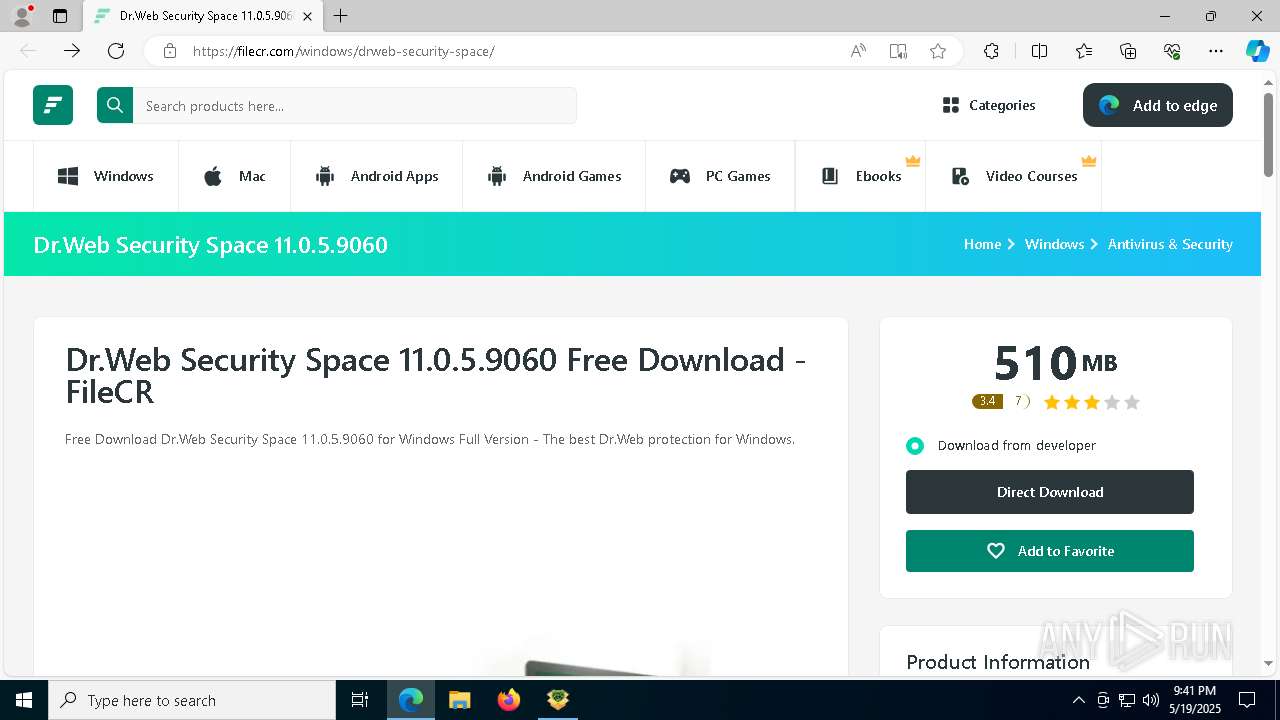The height and width of the screenshot is (720, 1280).
Task: Select the Download from developer radio button
Action: 915,446
